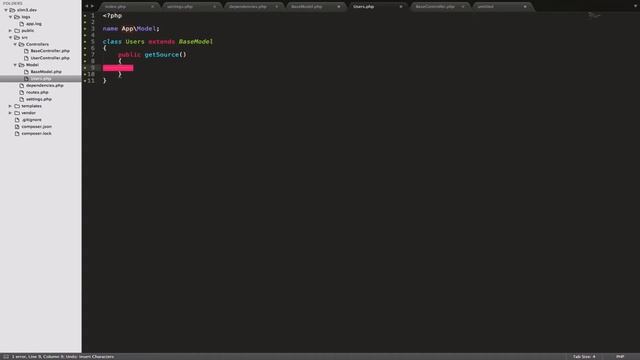Open settings.php in the sidebar
Viewport: 640px width, 360px height.
pos(39,99)
